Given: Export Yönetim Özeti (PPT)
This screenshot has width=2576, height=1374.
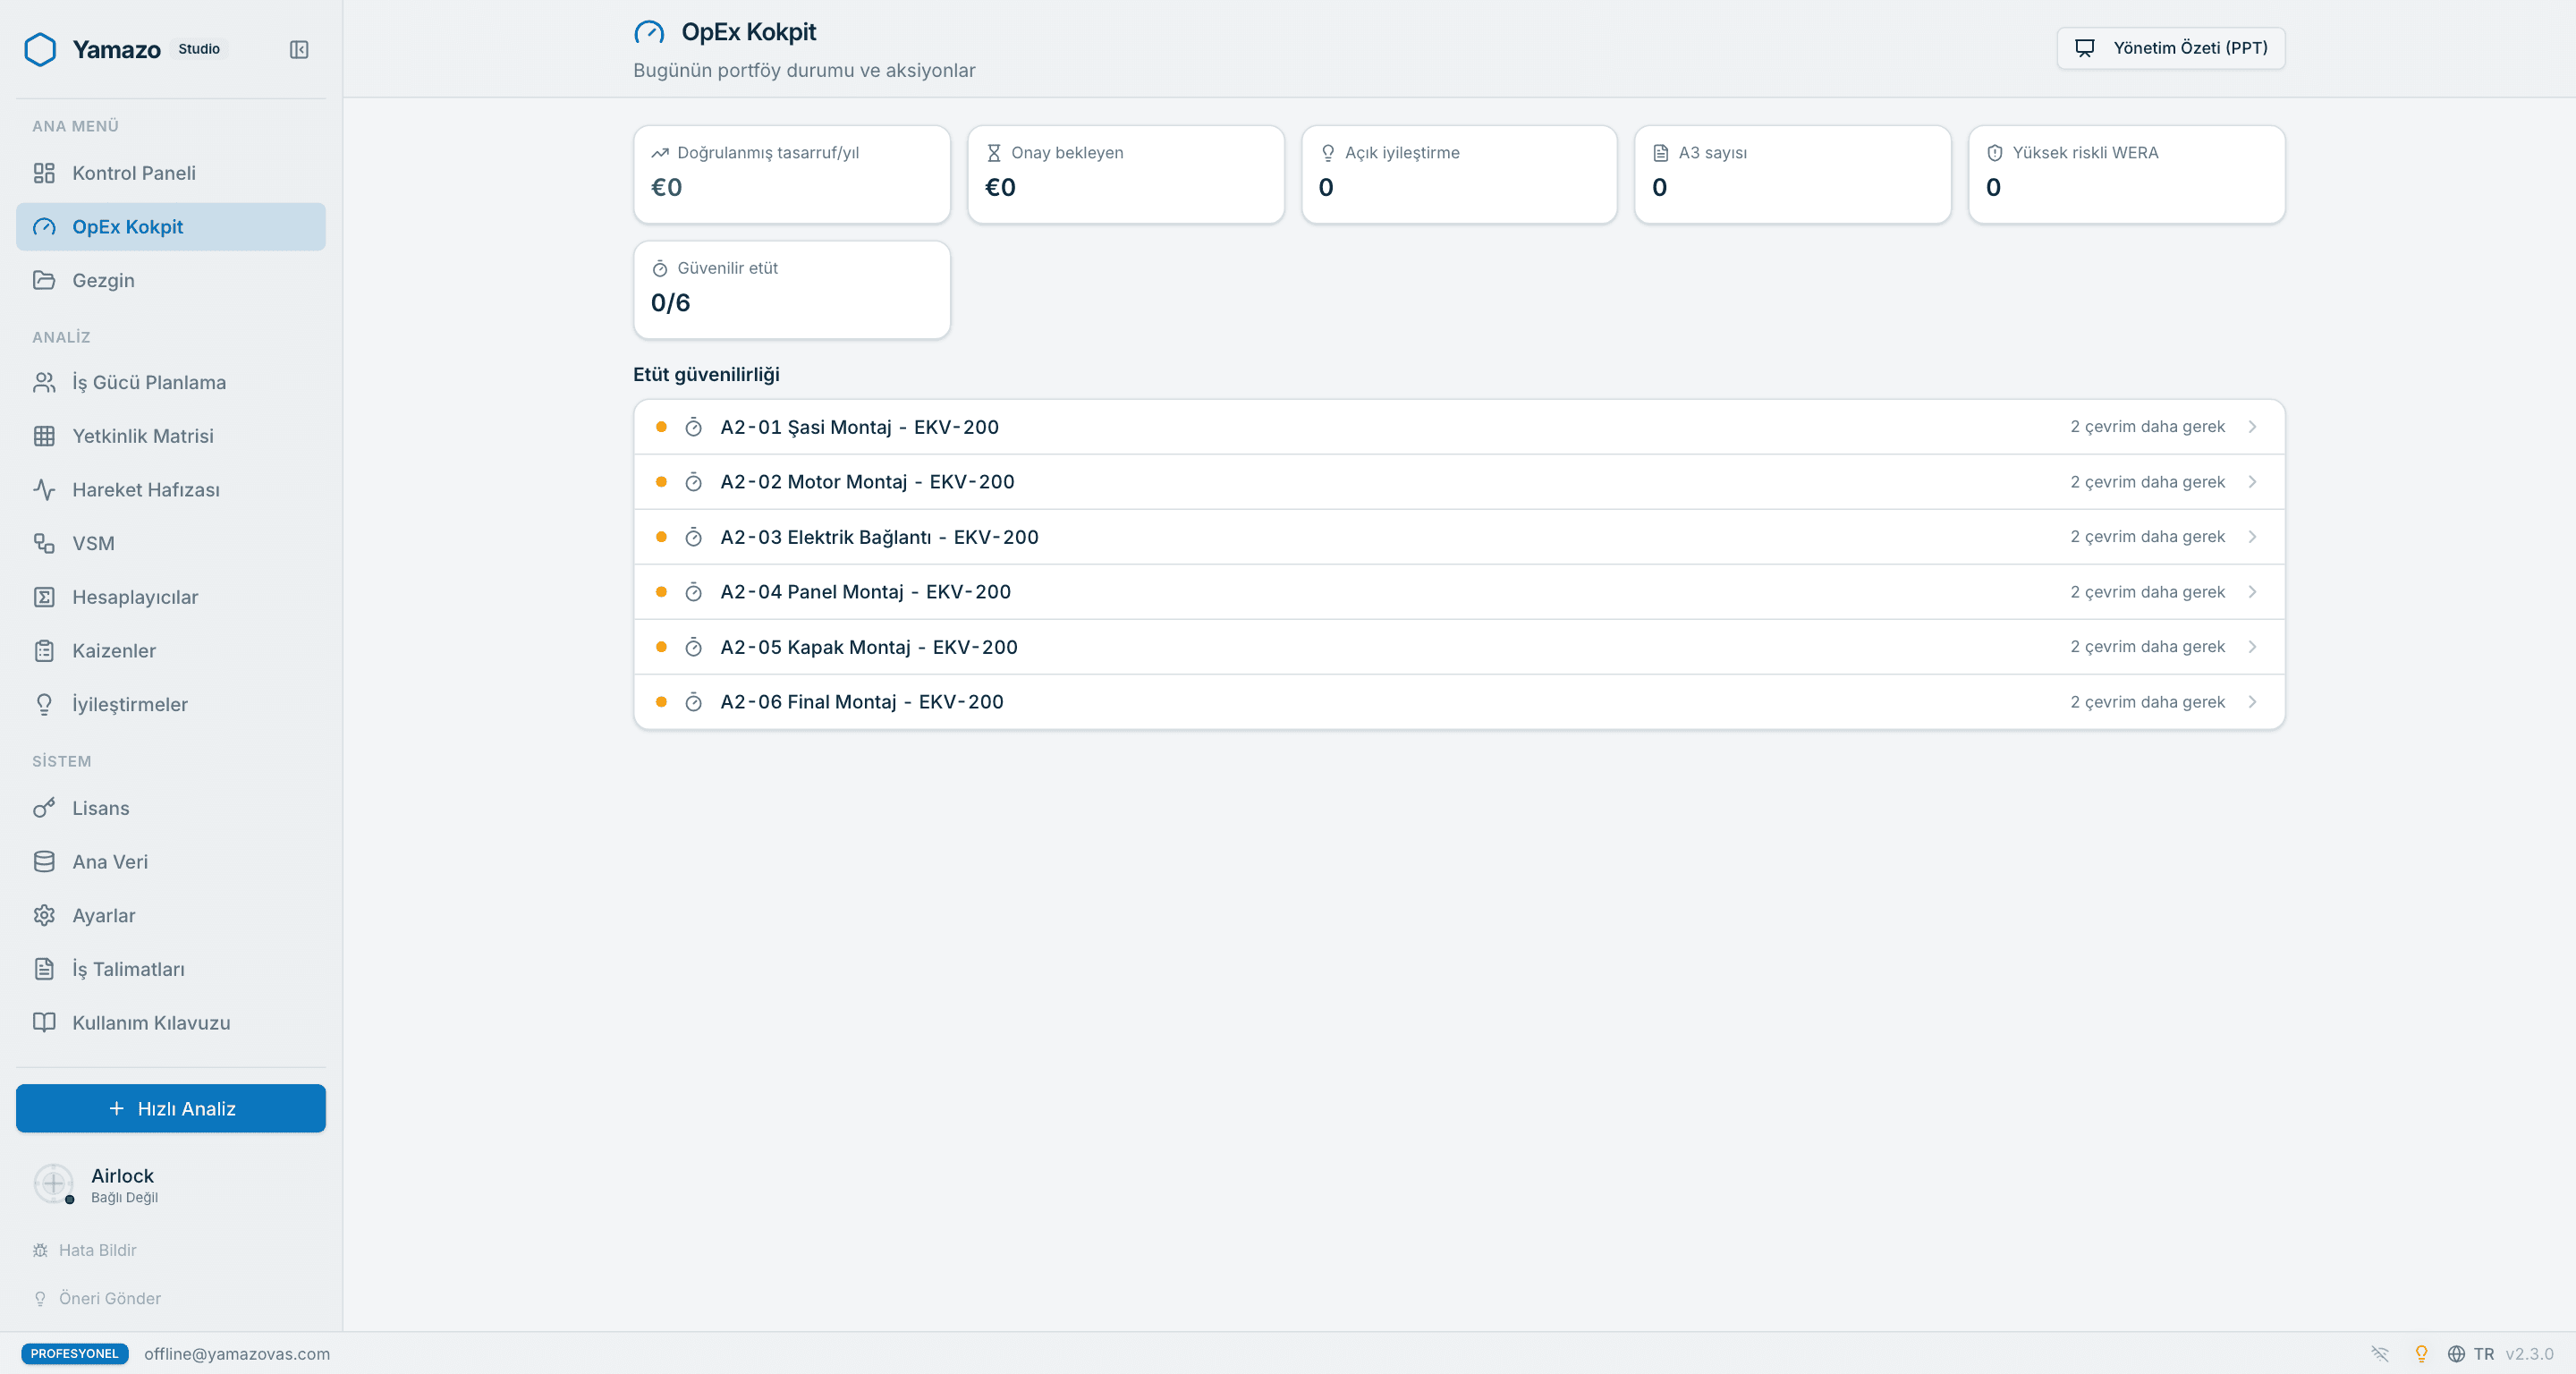Looking at the screenshot, I should coord(2171,48).
